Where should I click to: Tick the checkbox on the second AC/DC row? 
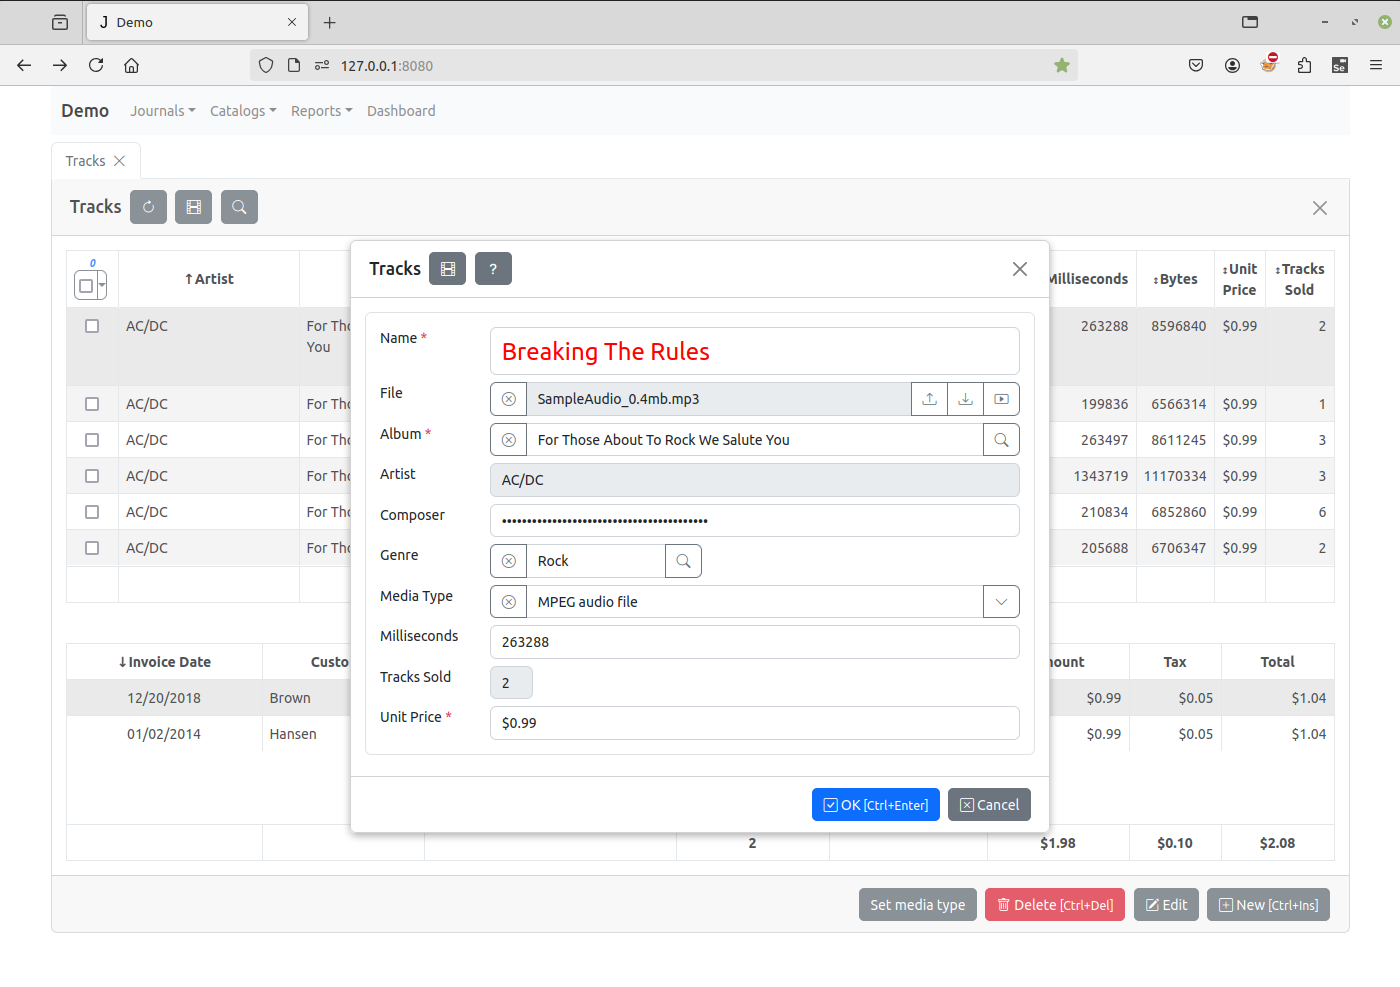(x=92, y=404)
